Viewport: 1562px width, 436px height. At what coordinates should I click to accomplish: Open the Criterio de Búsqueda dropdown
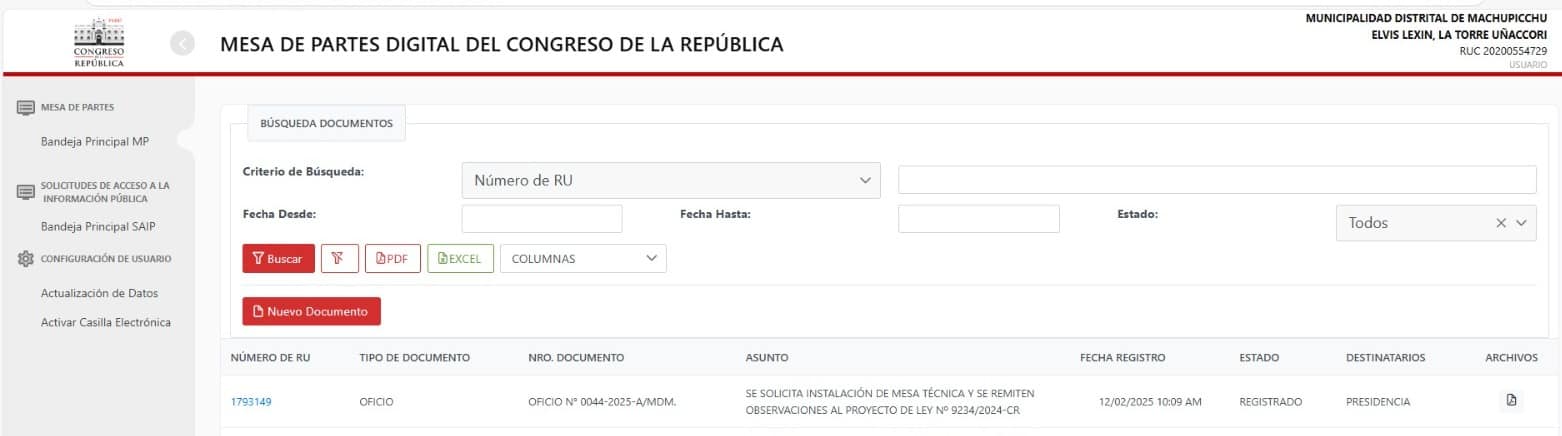671,181
